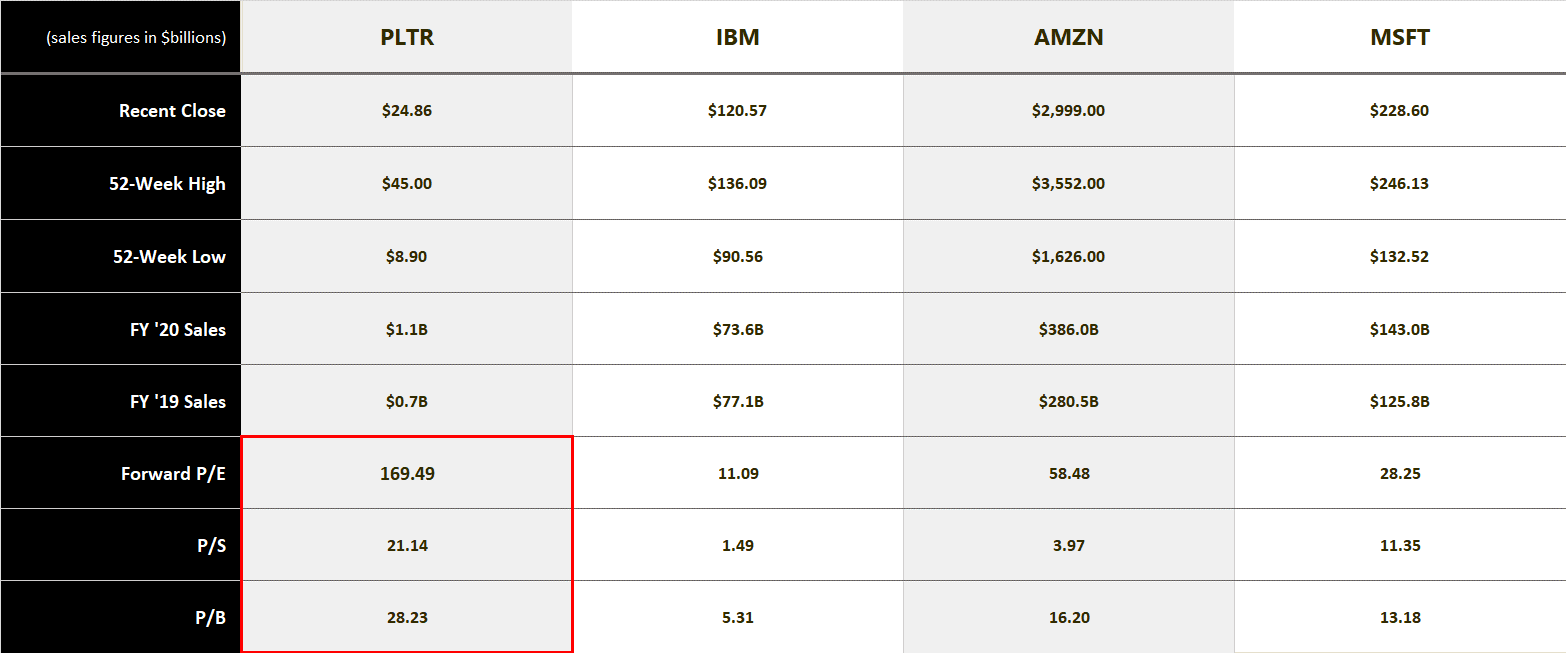Click the sales figures in $billions note

(136, 38)
